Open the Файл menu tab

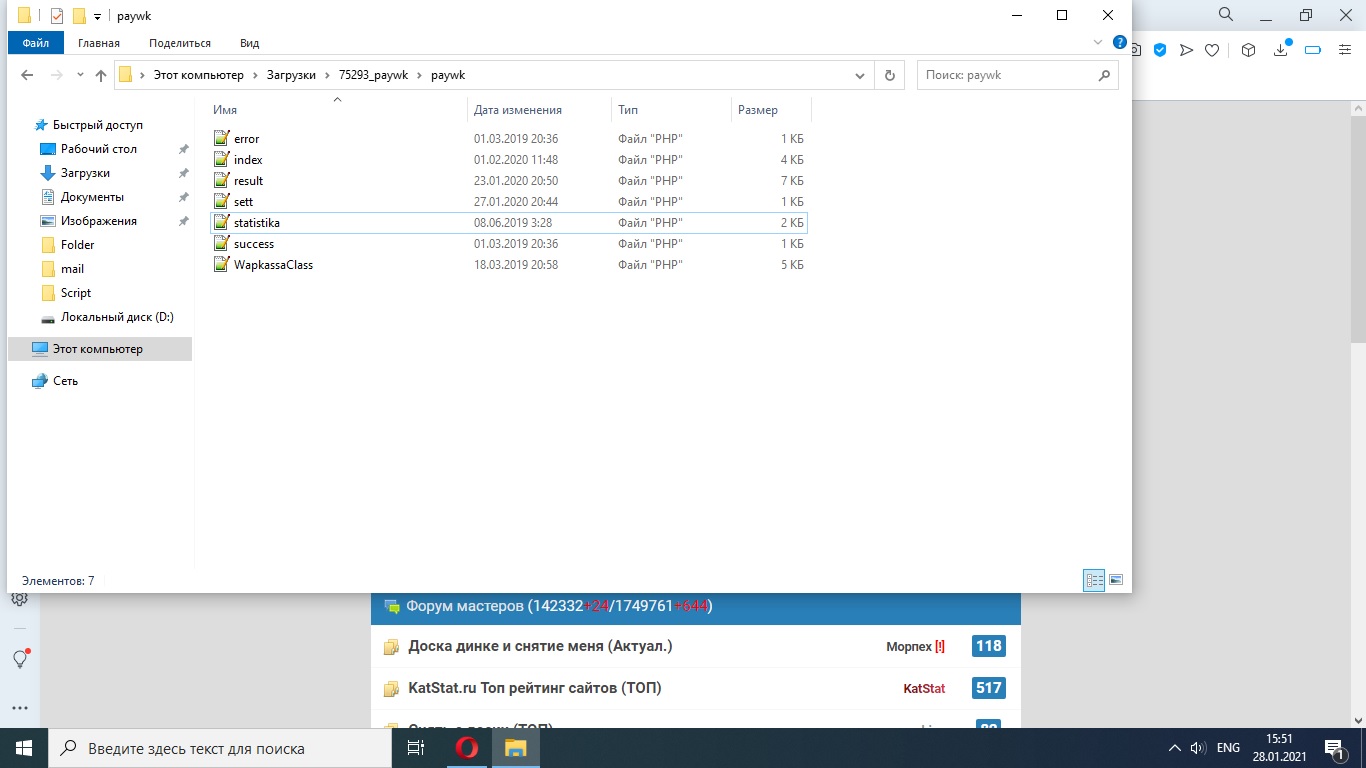[35, 43]
